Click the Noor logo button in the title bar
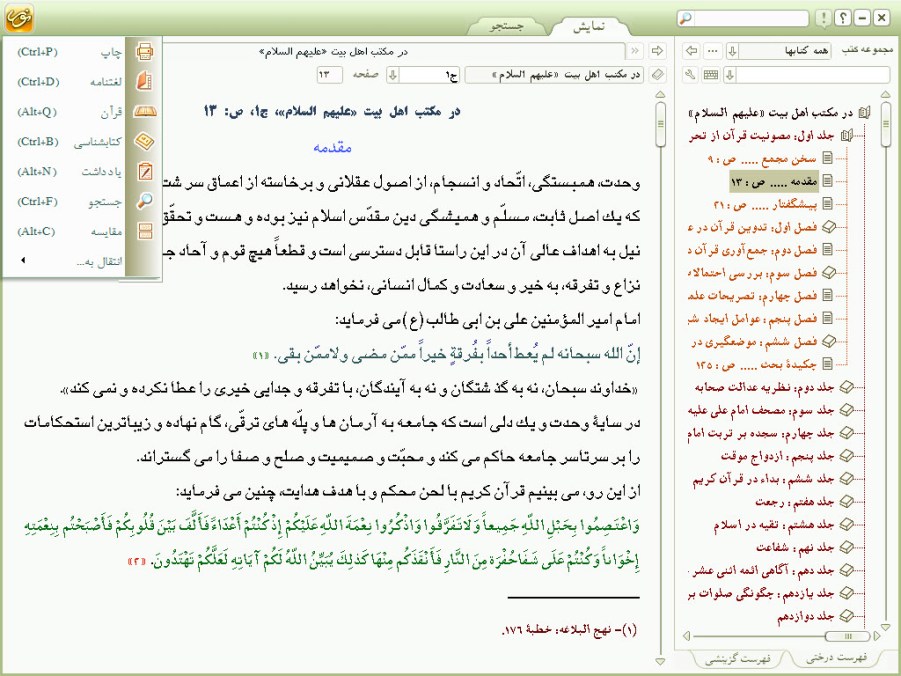Screen dimensions: 901x676 pos(18,18)
